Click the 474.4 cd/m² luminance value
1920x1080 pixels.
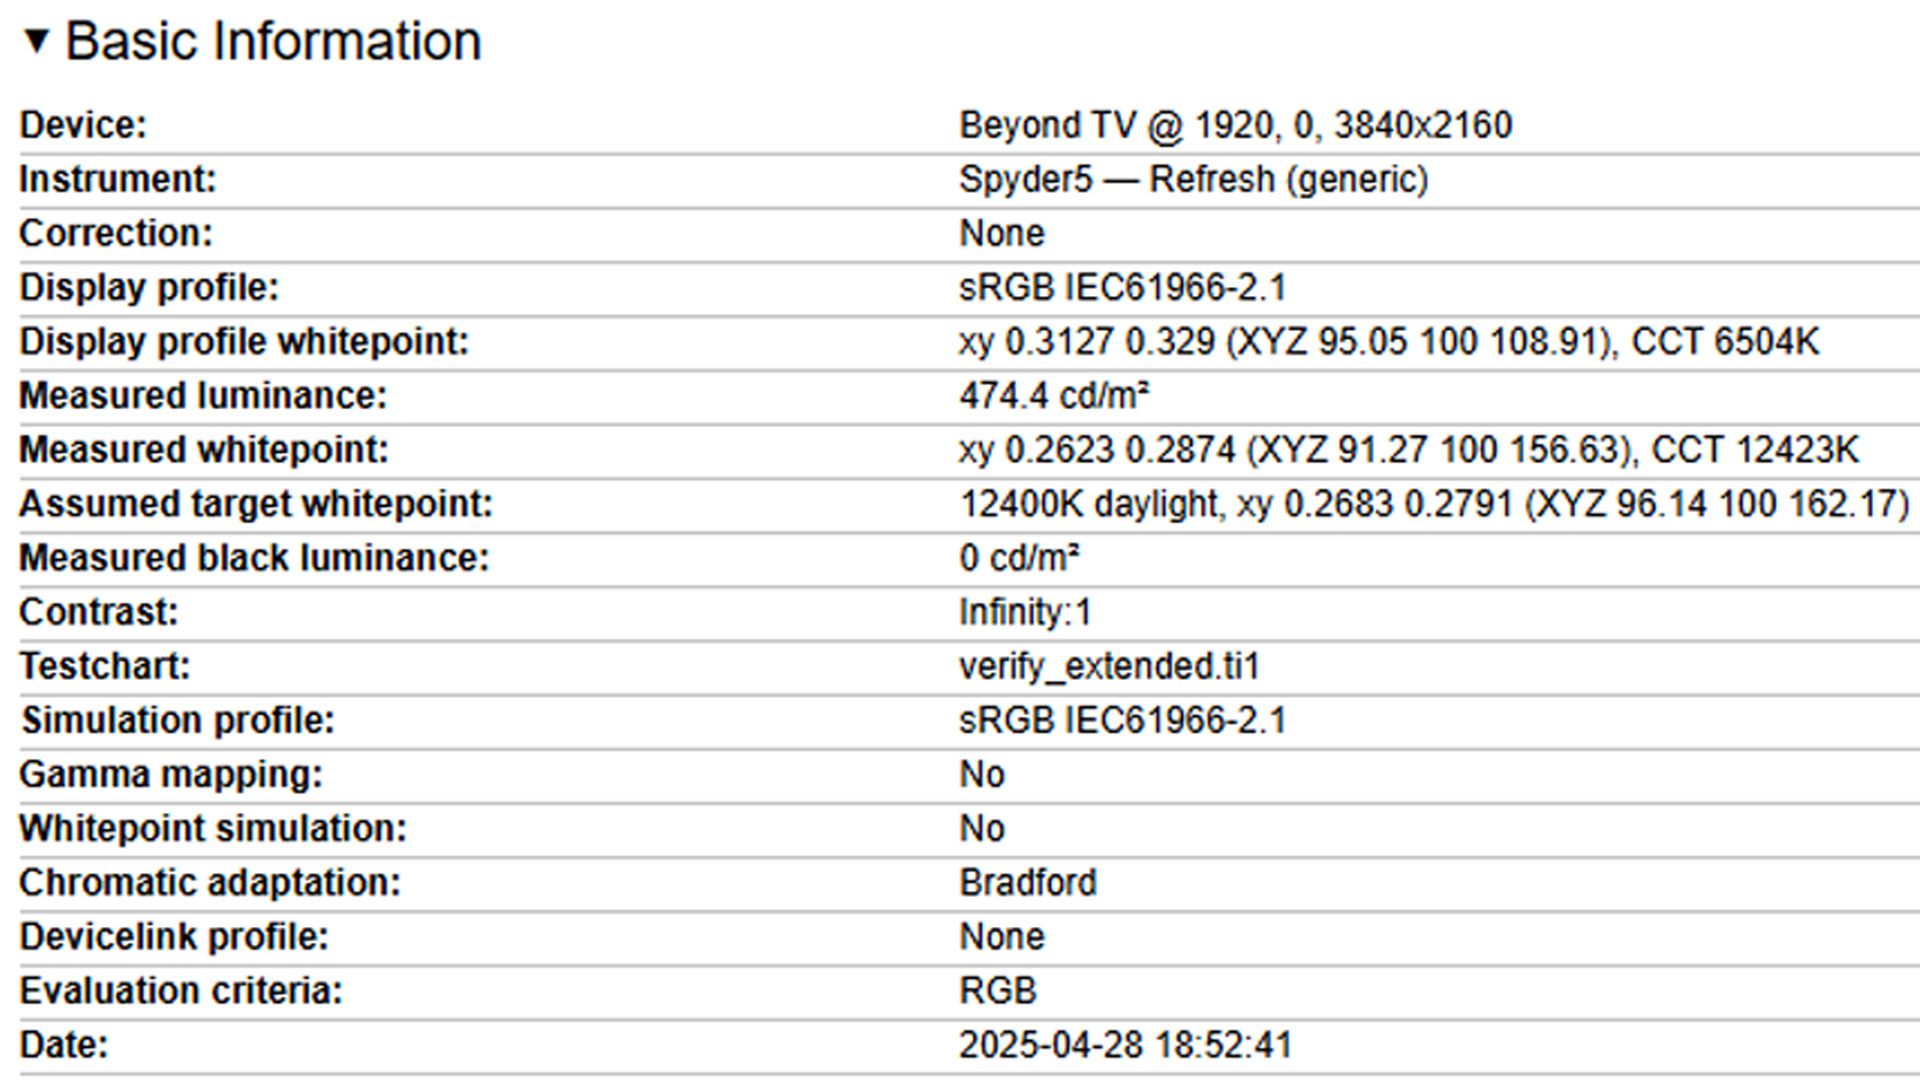(1054, 395)
